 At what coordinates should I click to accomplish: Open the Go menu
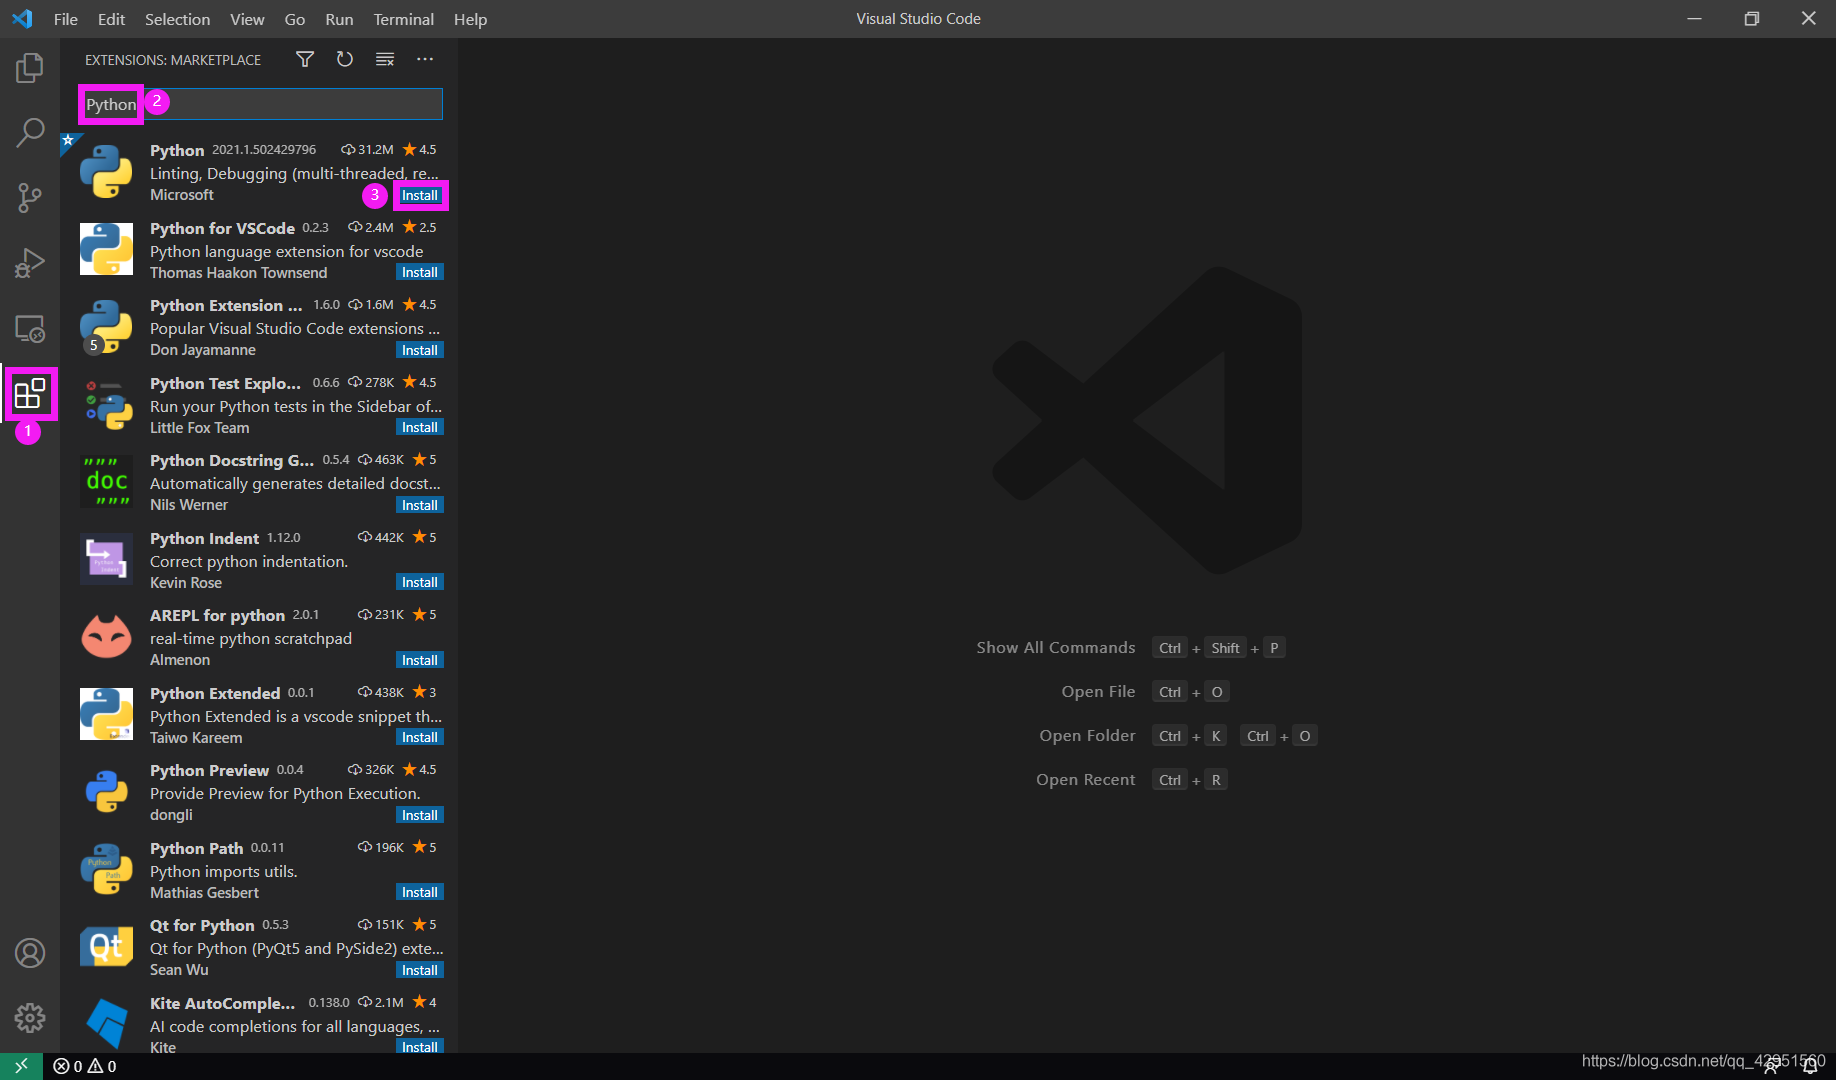(x=294, y=19)
